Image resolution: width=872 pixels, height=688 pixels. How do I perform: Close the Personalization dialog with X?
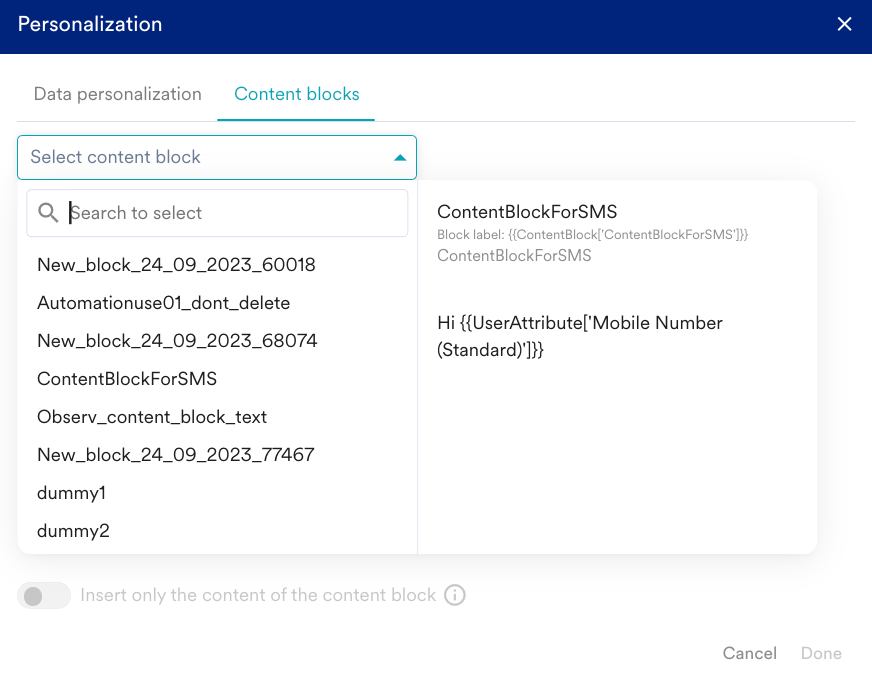(844, 24)
